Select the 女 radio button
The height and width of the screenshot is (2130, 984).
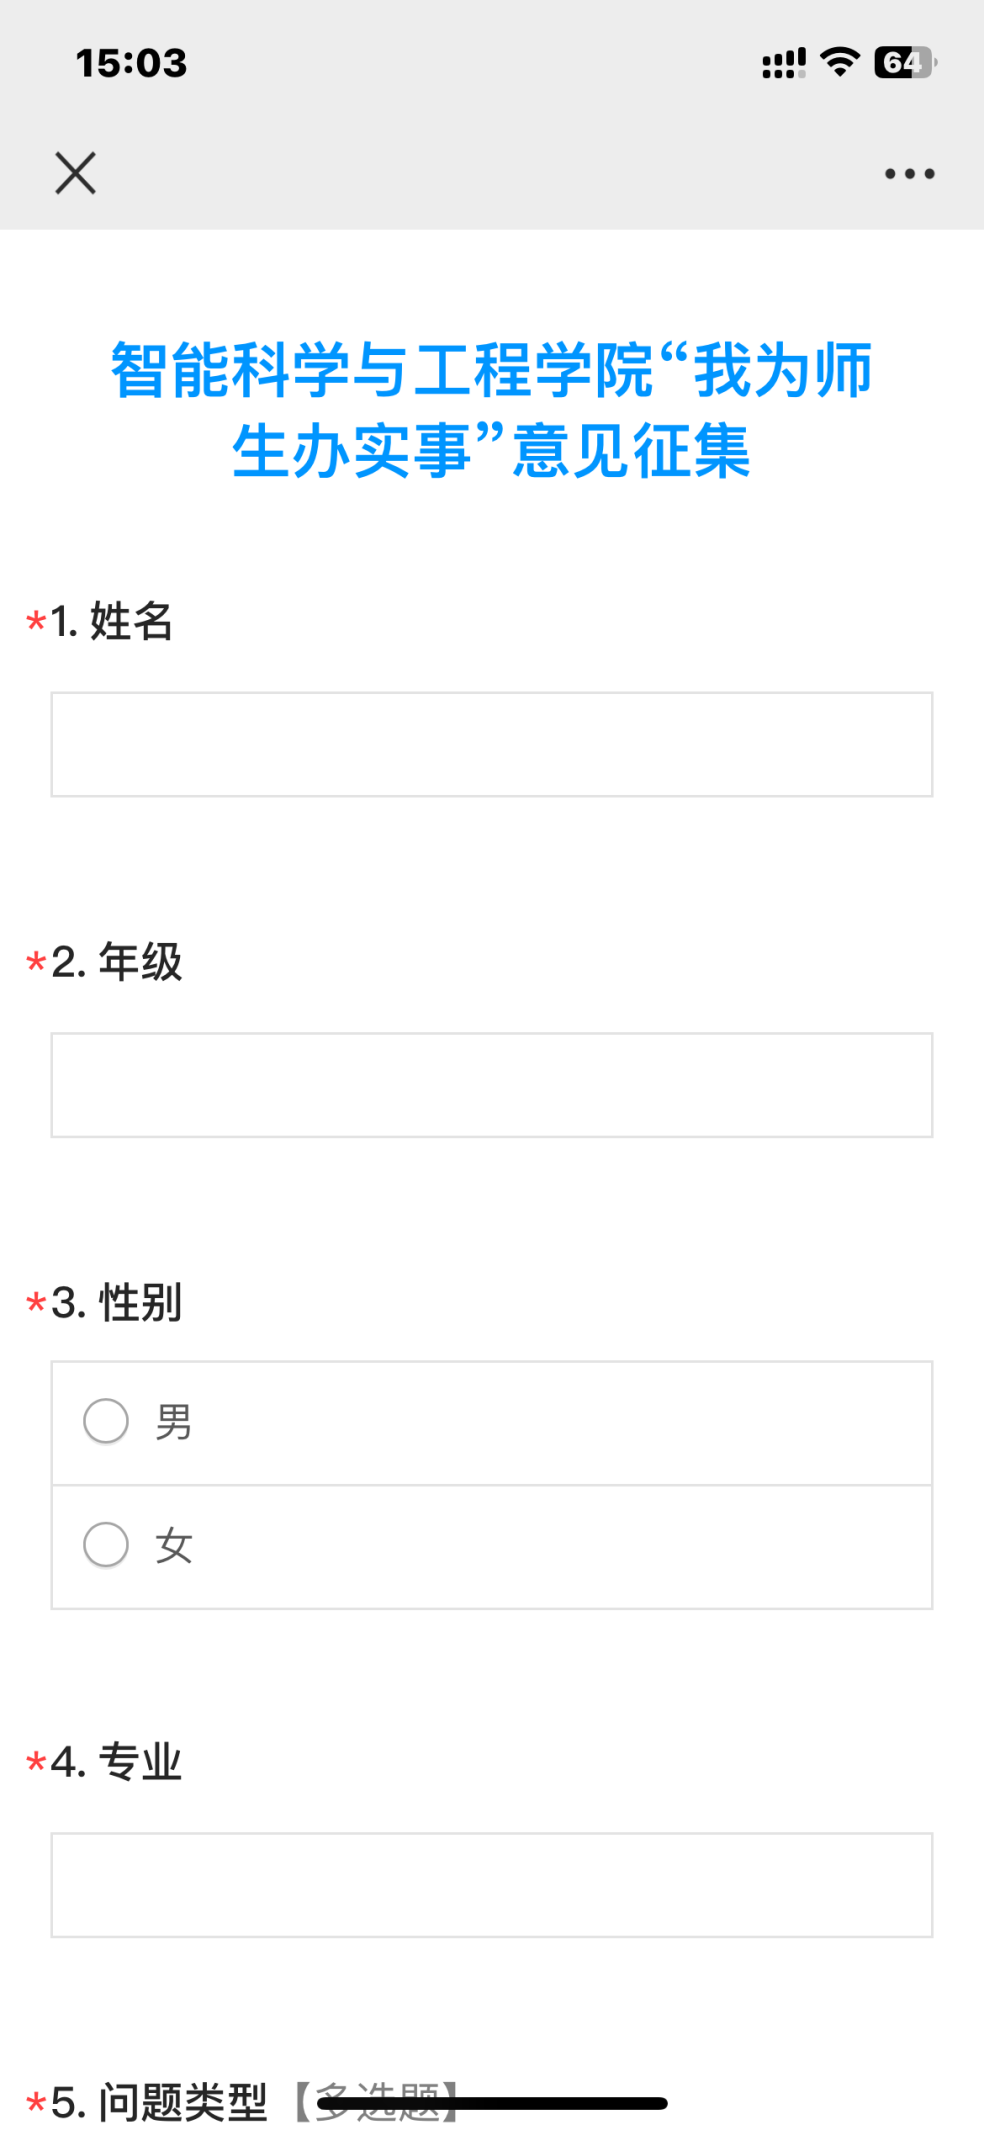pos(106,1545)
